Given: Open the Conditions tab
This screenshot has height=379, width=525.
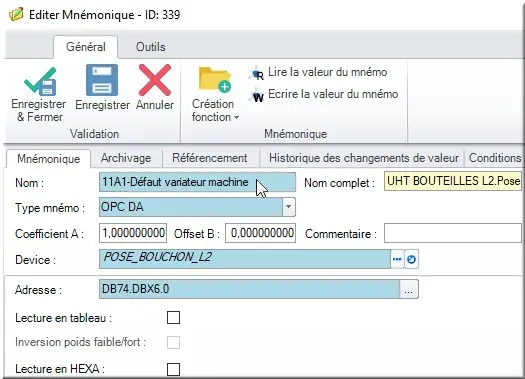Looking at the screenshot, I should click(495, 158).
